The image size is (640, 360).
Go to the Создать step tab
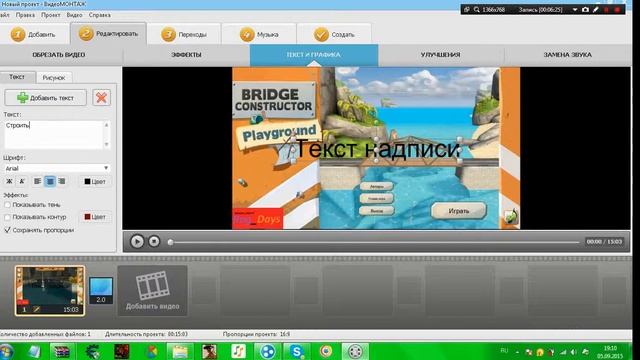[334, 34]
